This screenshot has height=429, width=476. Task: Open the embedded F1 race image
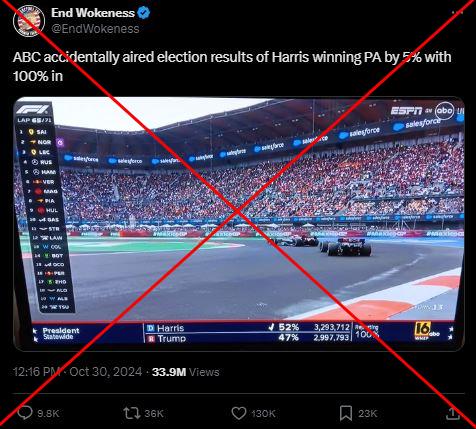coord(239,224)
